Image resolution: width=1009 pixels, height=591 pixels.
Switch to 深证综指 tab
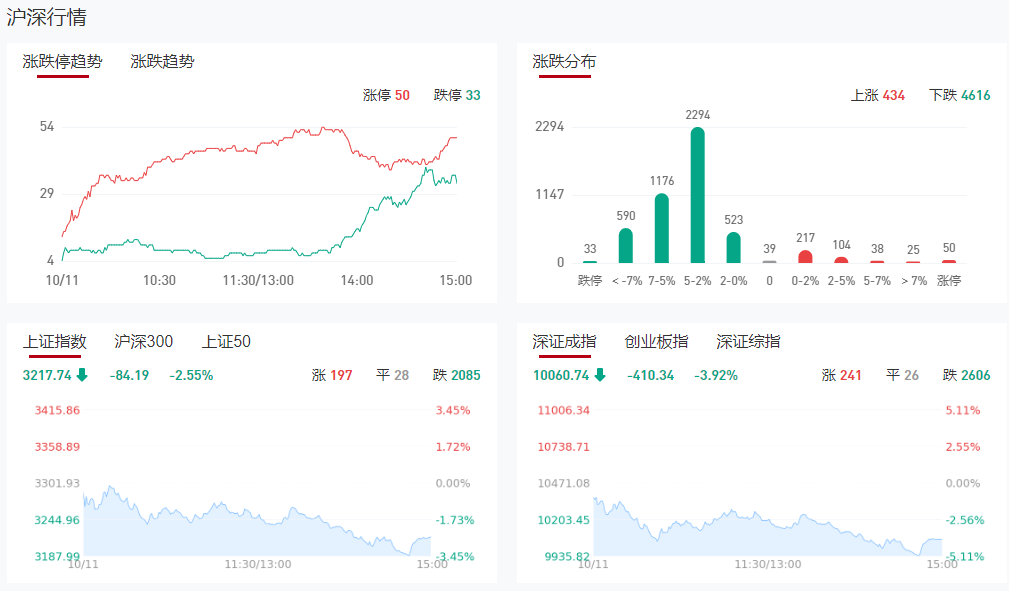[748, 342]
